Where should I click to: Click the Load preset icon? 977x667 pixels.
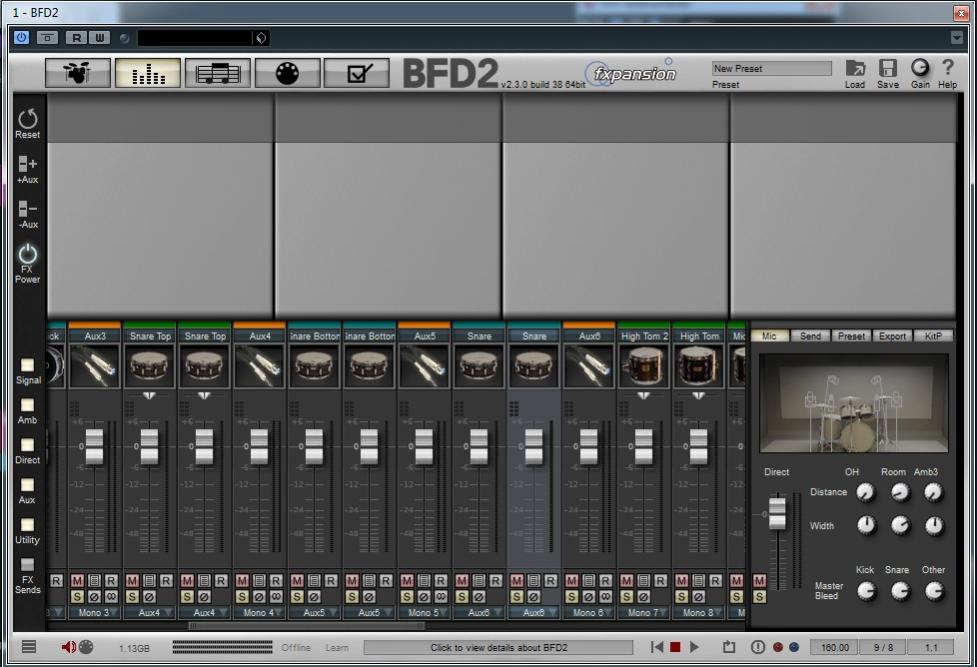click(x=855, y=69)
